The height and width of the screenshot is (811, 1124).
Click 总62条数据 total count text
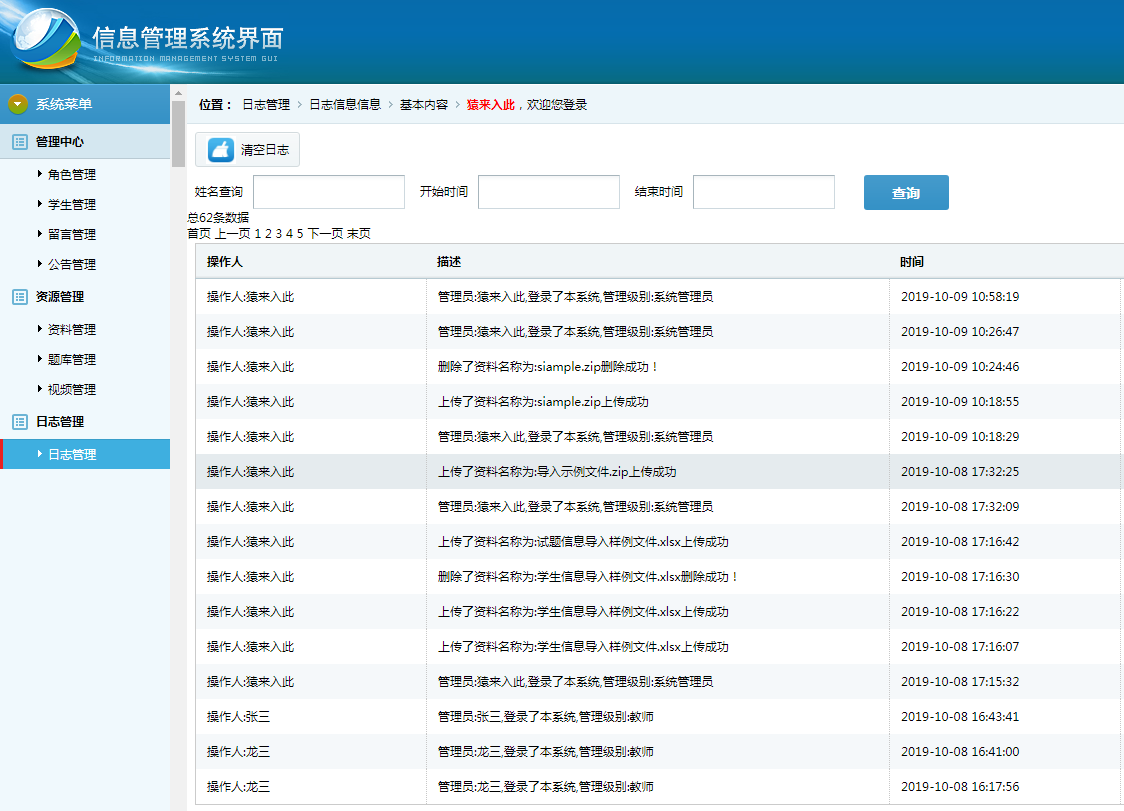point(218,218)
